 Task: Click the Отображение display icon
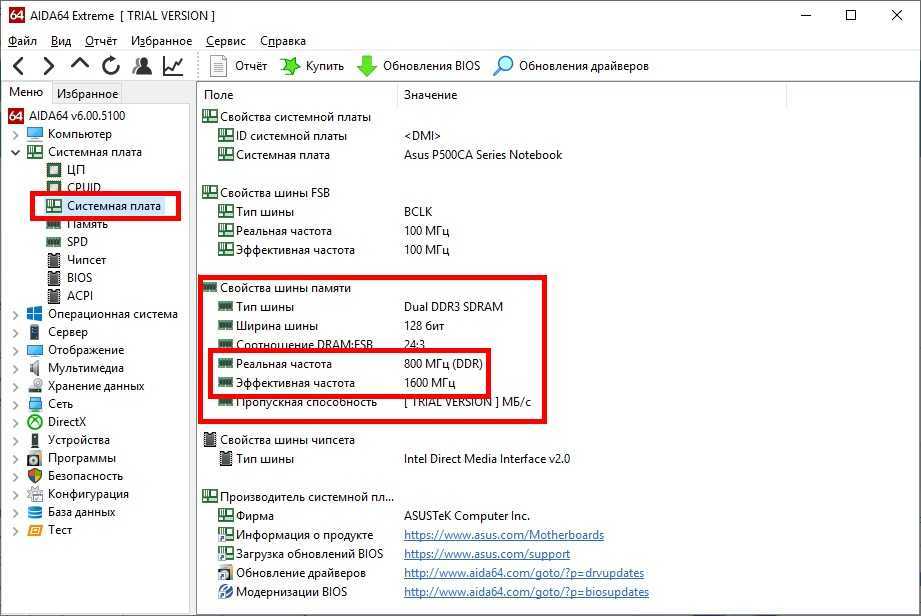[x=35, y=351]
